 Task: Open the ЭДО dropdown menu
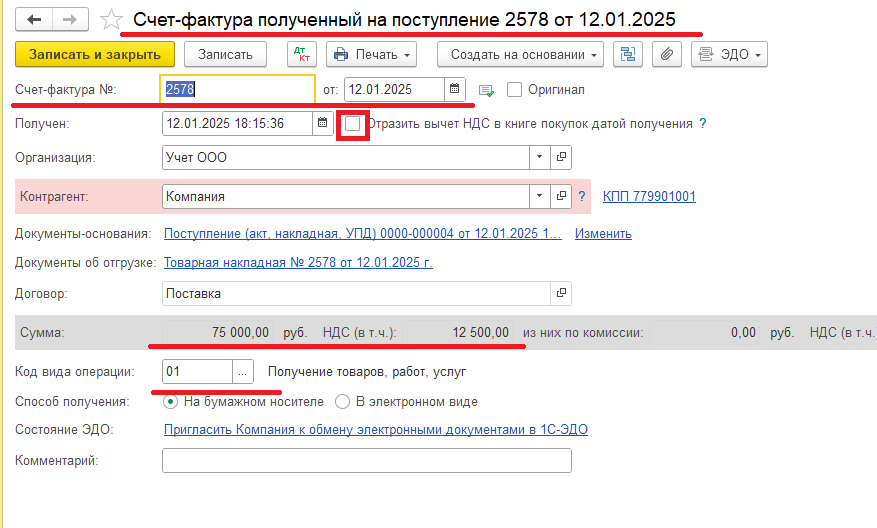tap(729, 54)
